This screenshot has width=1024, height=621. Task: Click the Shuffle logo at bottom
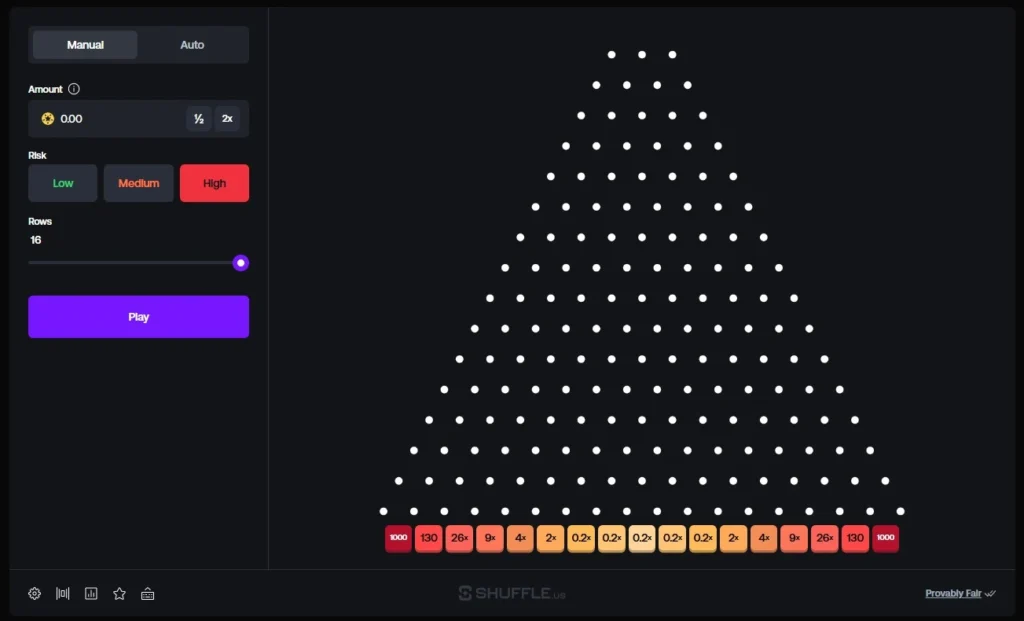[x=512, y=593]
